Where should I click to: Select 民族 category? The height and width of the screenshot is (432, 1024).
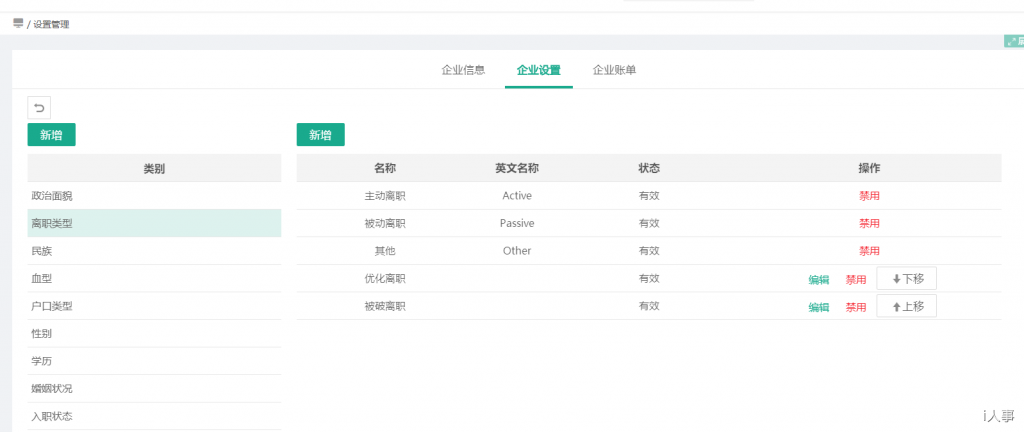tap(154, 251)
